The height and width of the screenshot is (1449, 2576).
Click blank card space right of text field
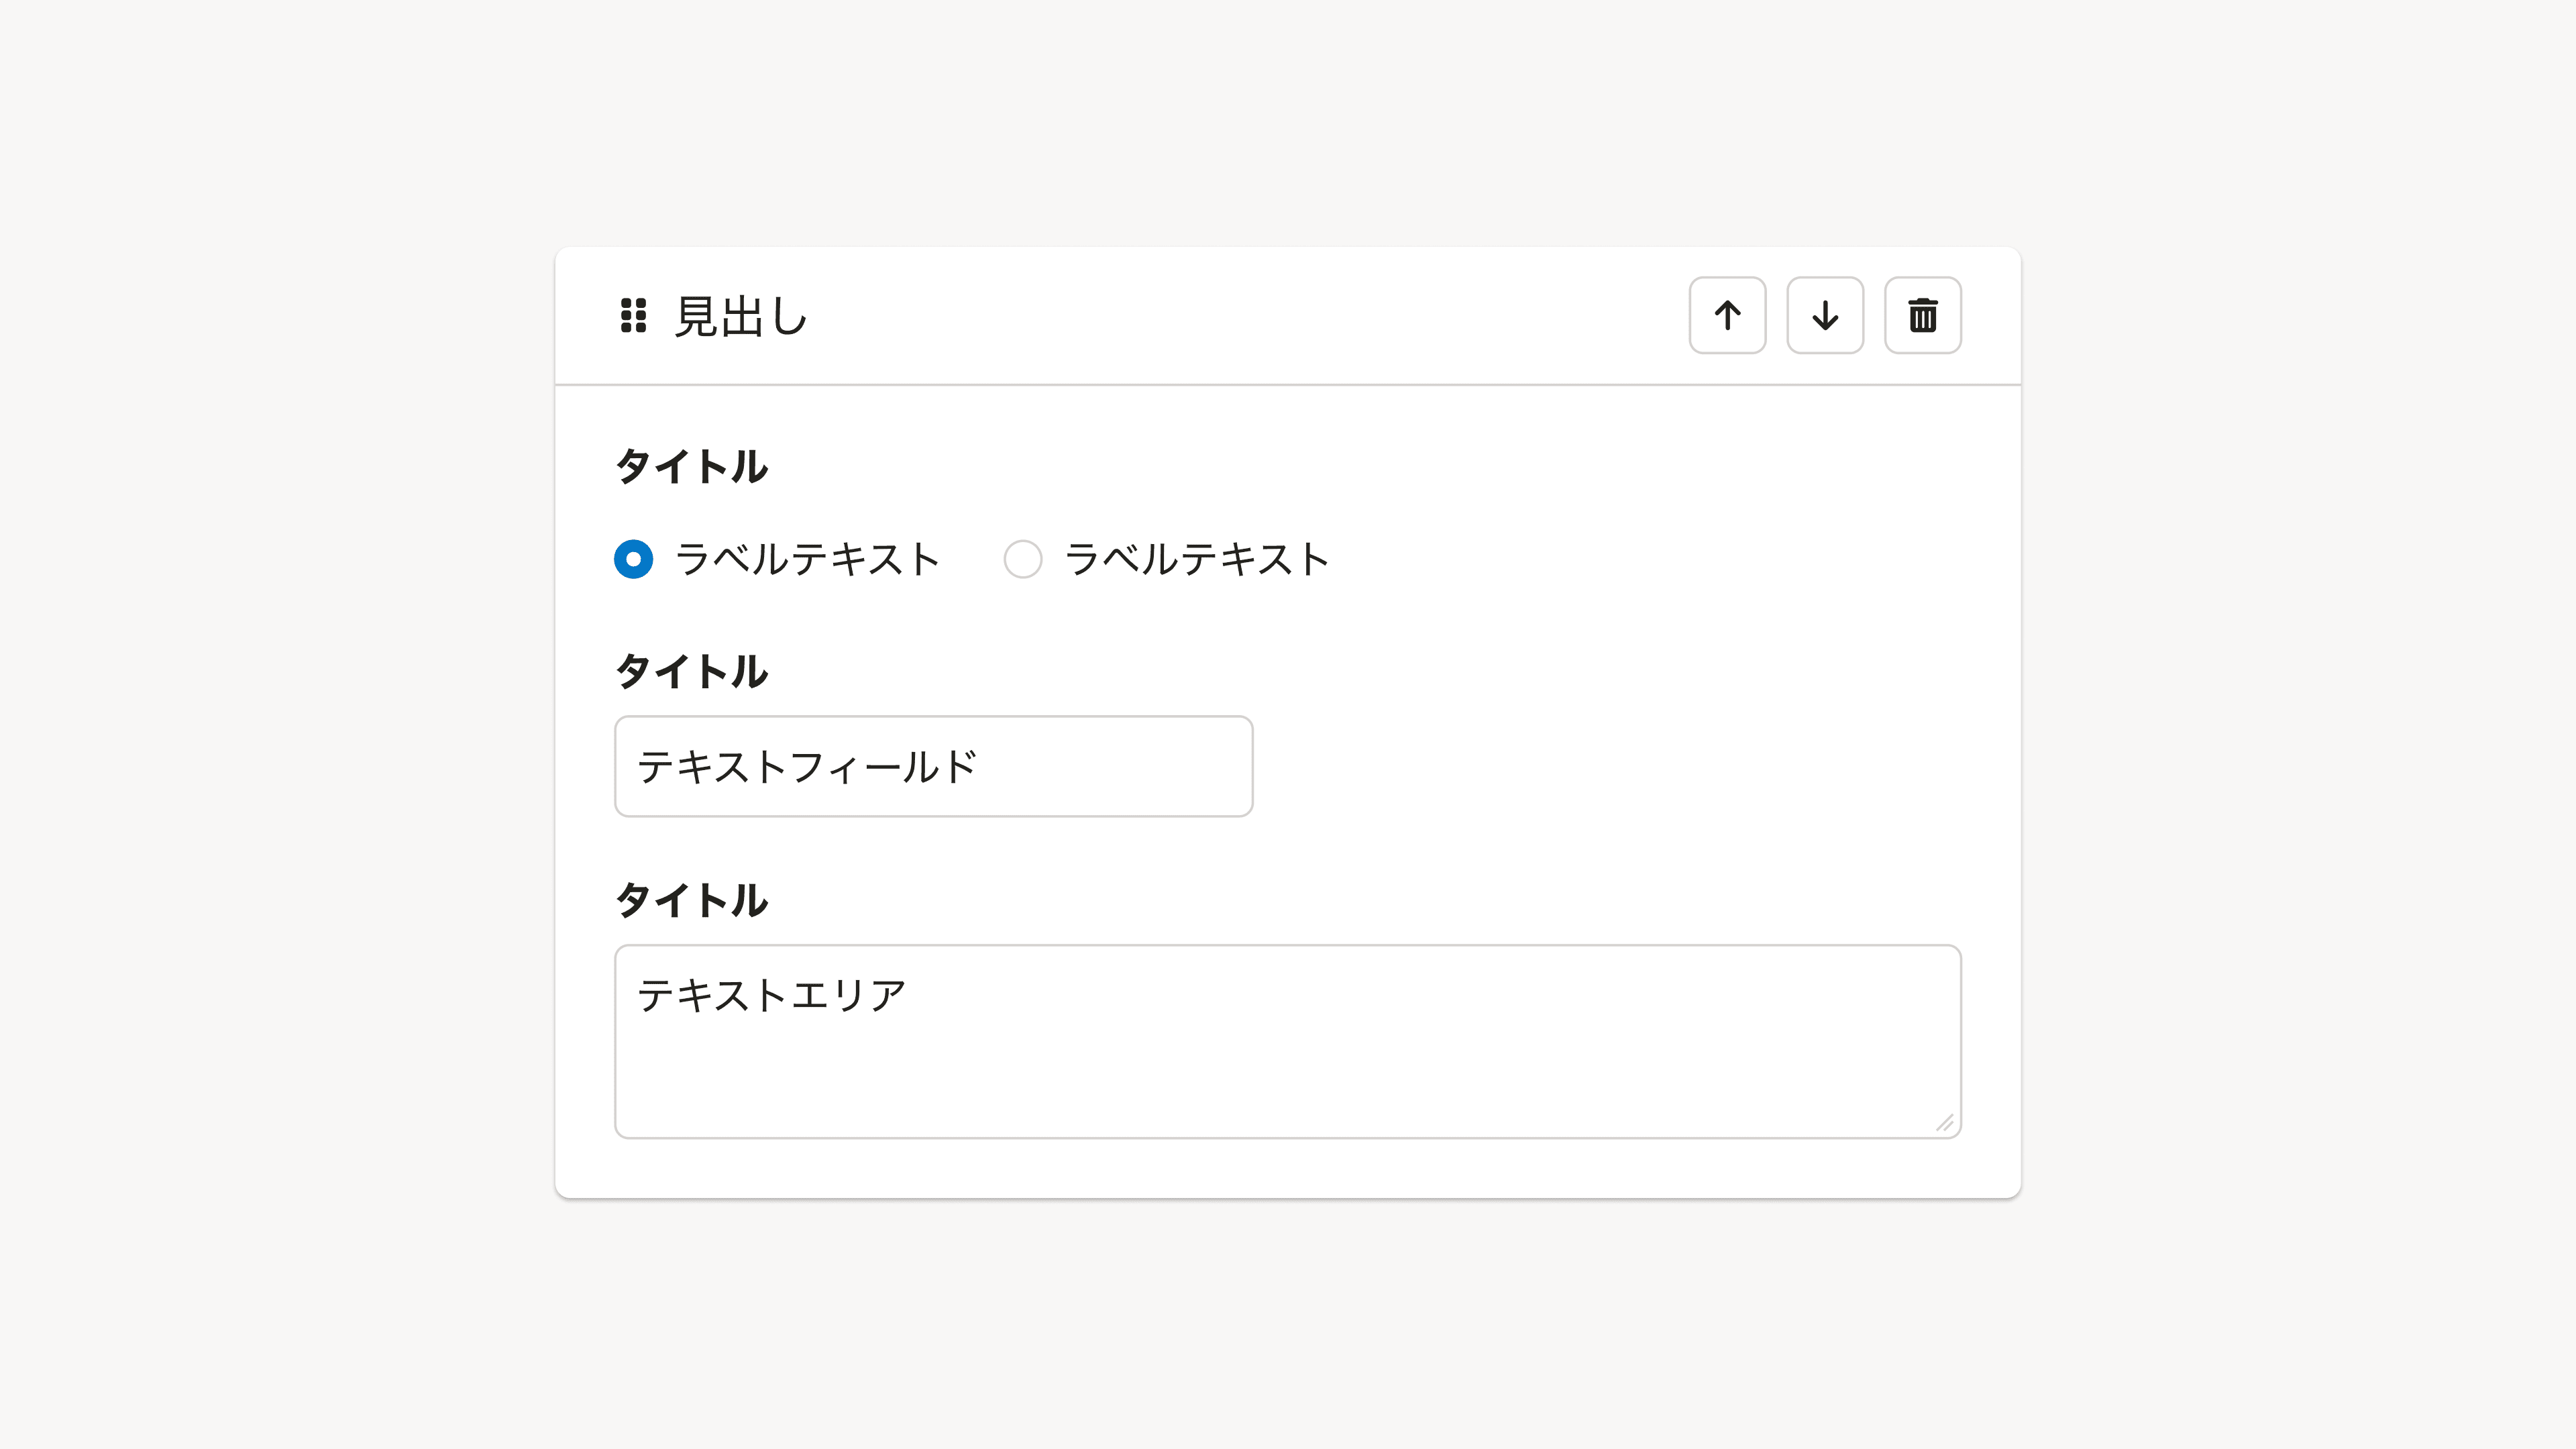[1600, 766]
